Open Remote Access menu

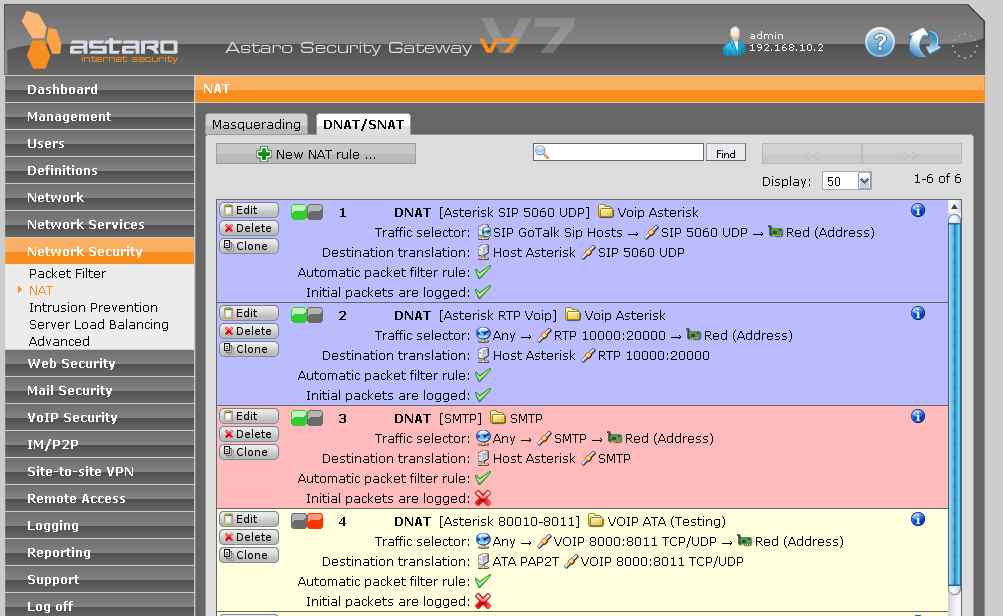[x=100, y=498]
